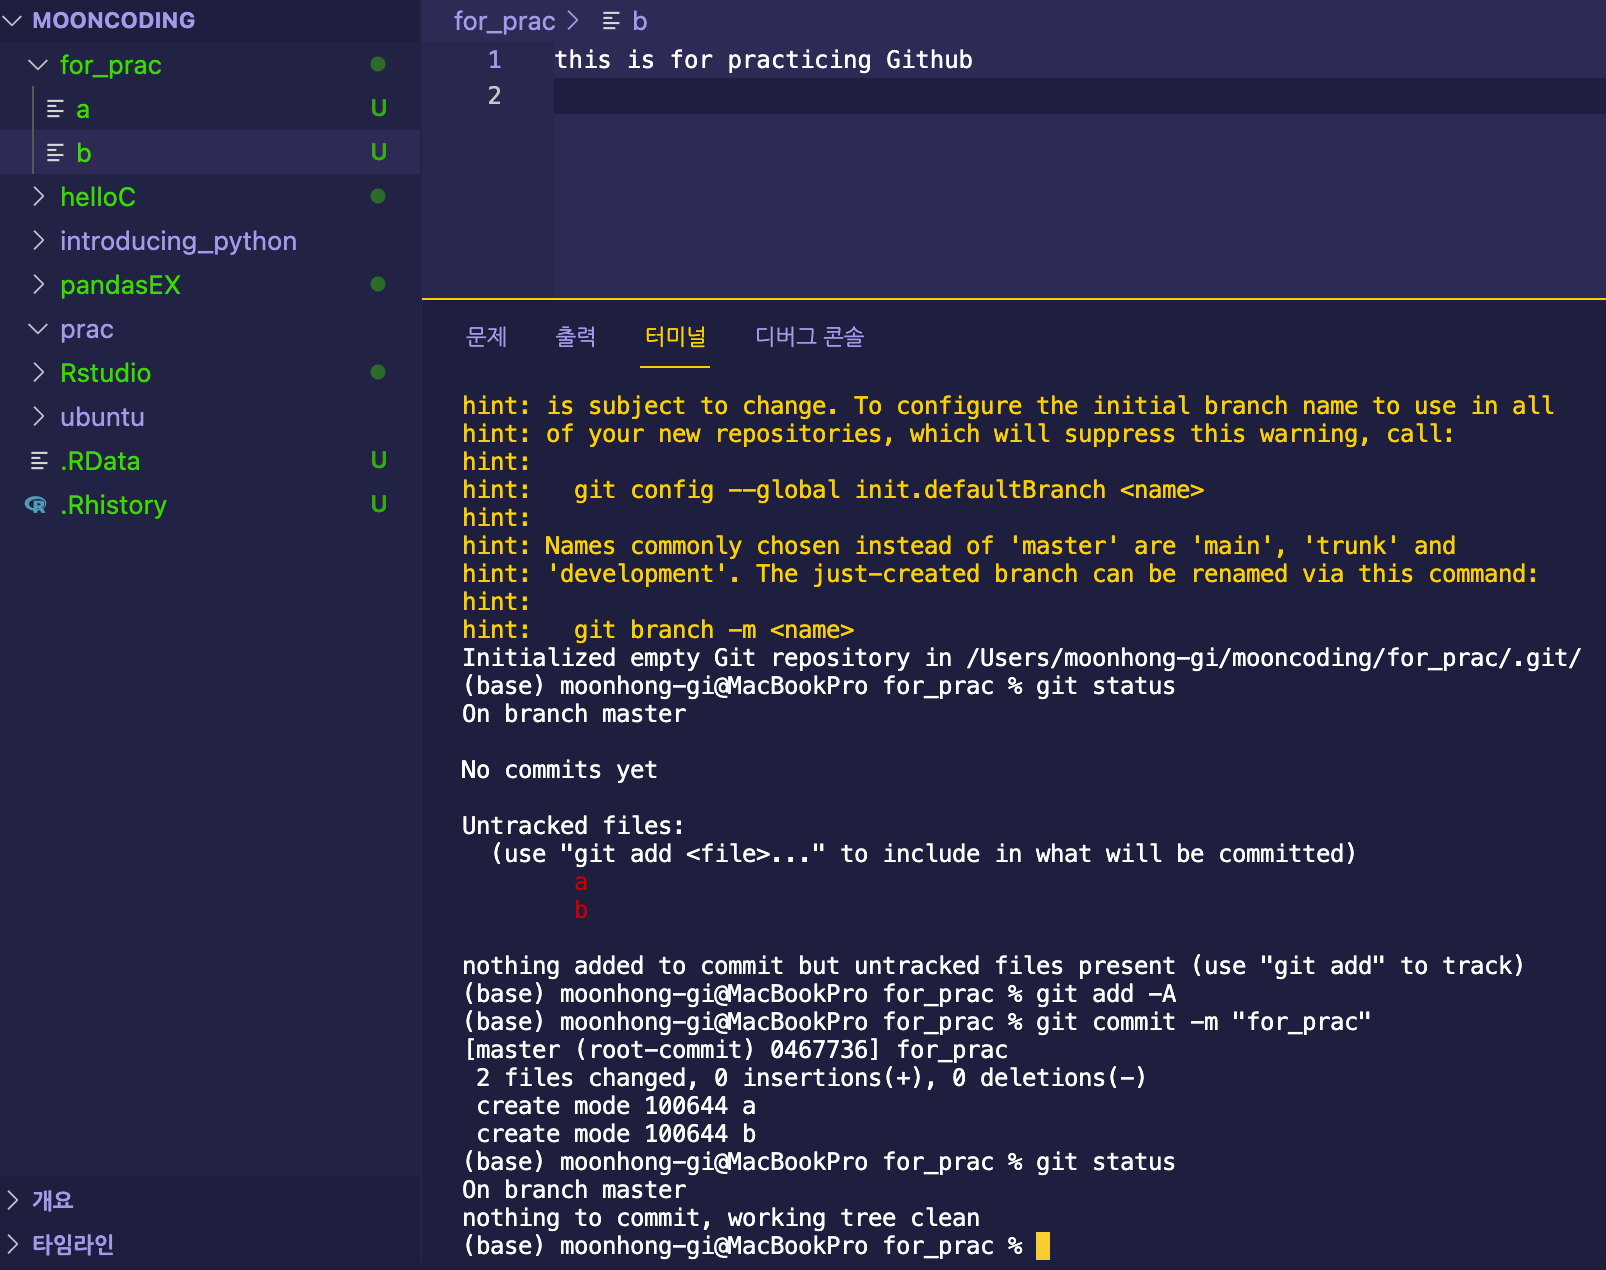Click editor line number 1

click(494, 60)
